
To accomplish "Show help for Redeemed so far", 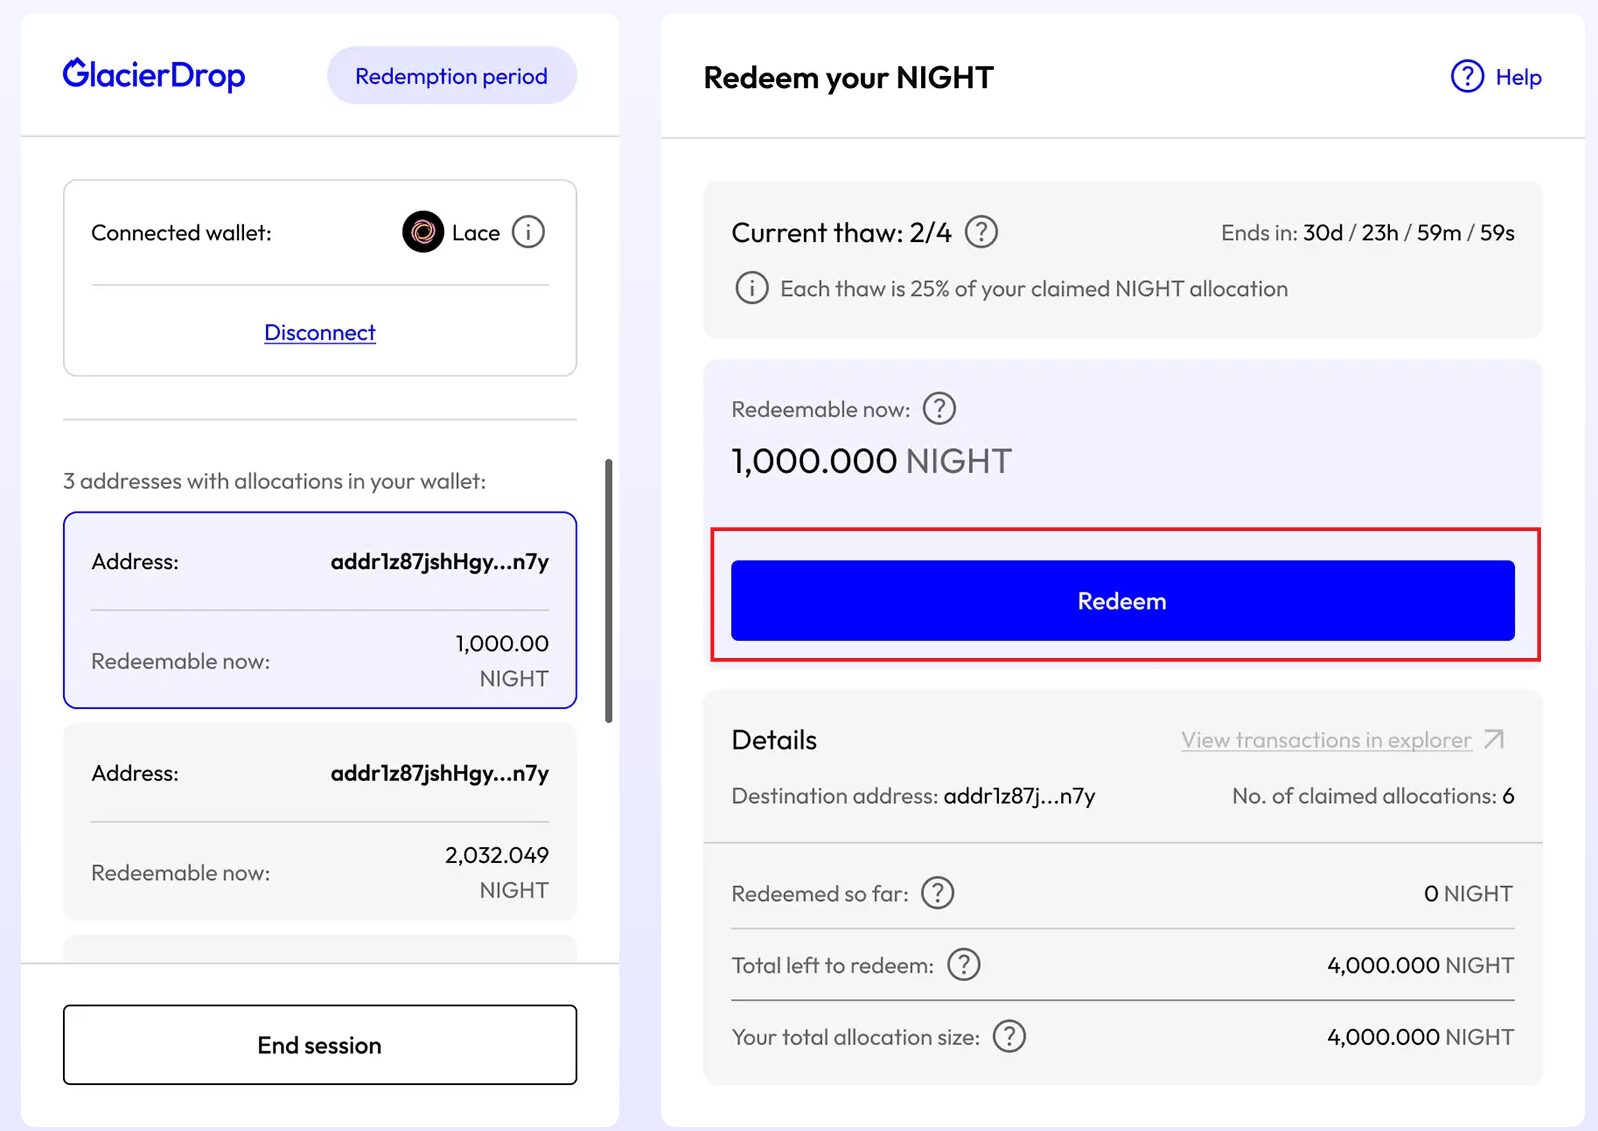I will [937, 892].
